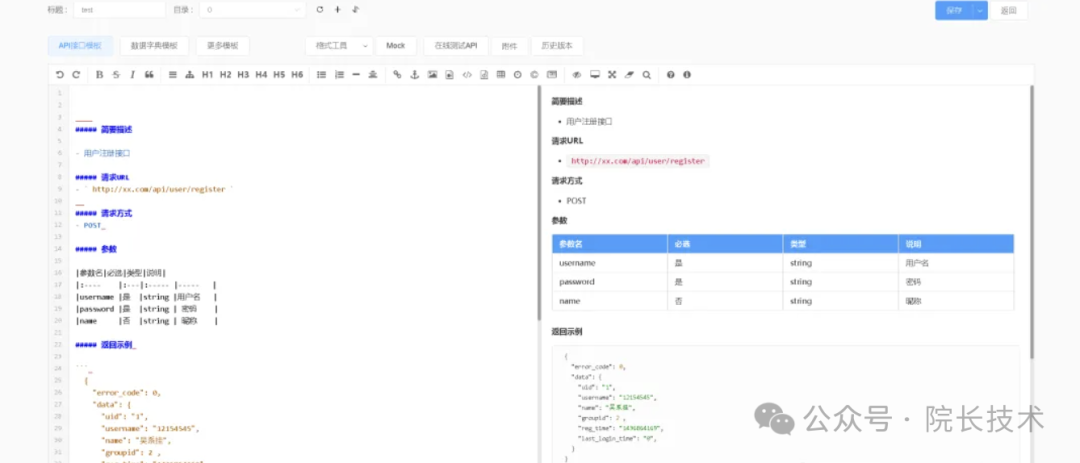This screenshot has width=1080, height=463.
Task: Open the 格式工具 dropdown
Action: pos(339,46)
